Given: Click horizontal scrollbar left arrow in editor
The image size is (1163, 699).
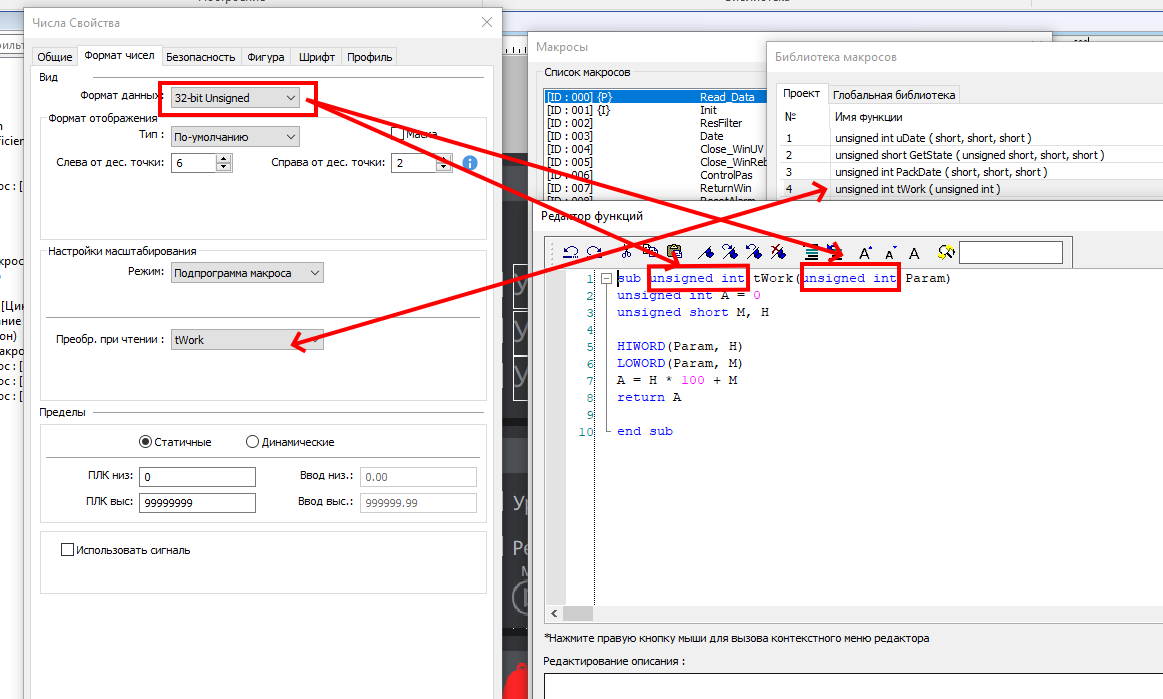Looking at the screenshot, I should (x=554, y=614).
